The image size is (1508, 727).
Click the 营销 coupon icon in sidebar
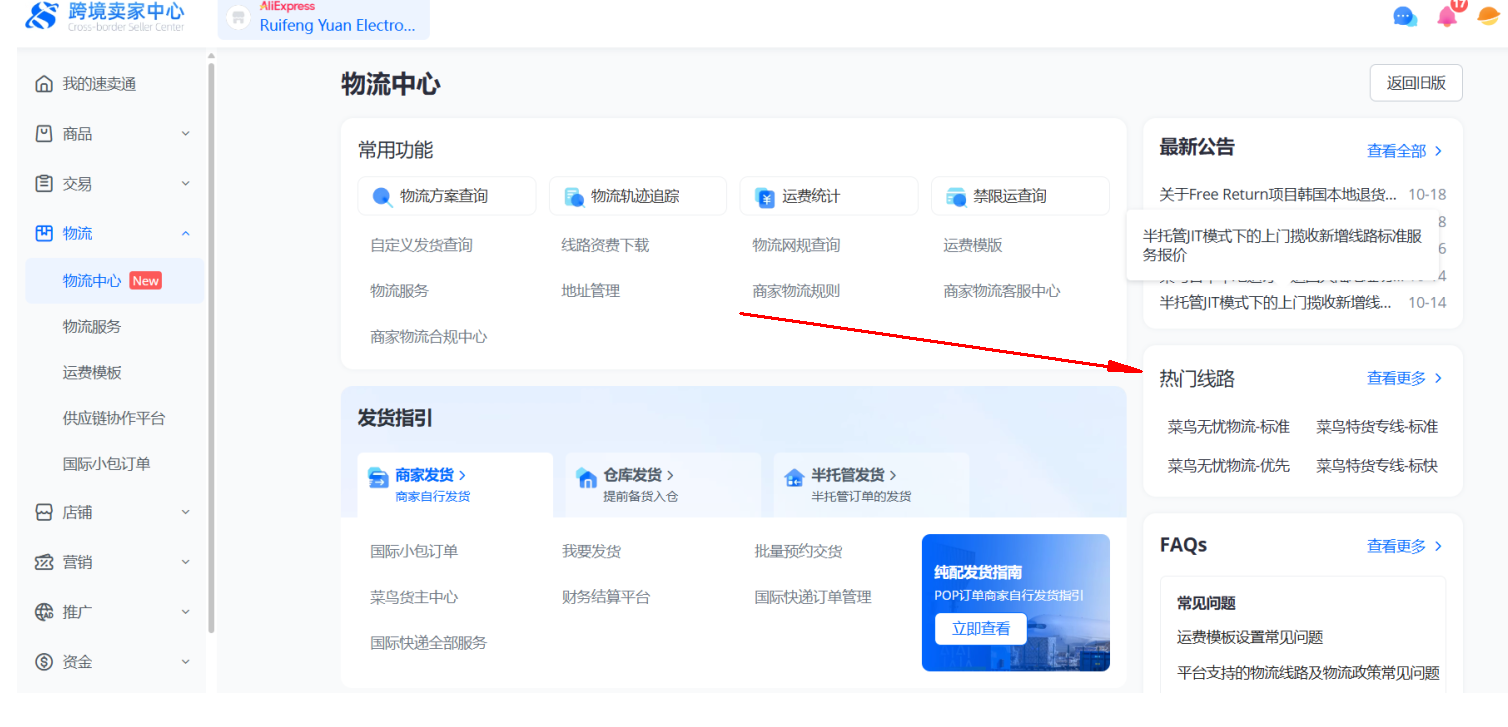(x=43, y=562)
